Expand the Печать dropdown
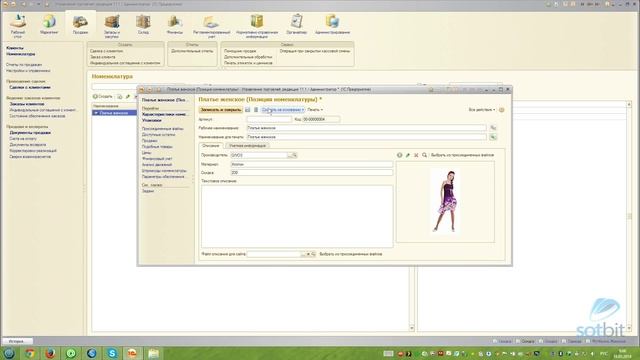Screen dimensions: 640x360 click(315, 110)
